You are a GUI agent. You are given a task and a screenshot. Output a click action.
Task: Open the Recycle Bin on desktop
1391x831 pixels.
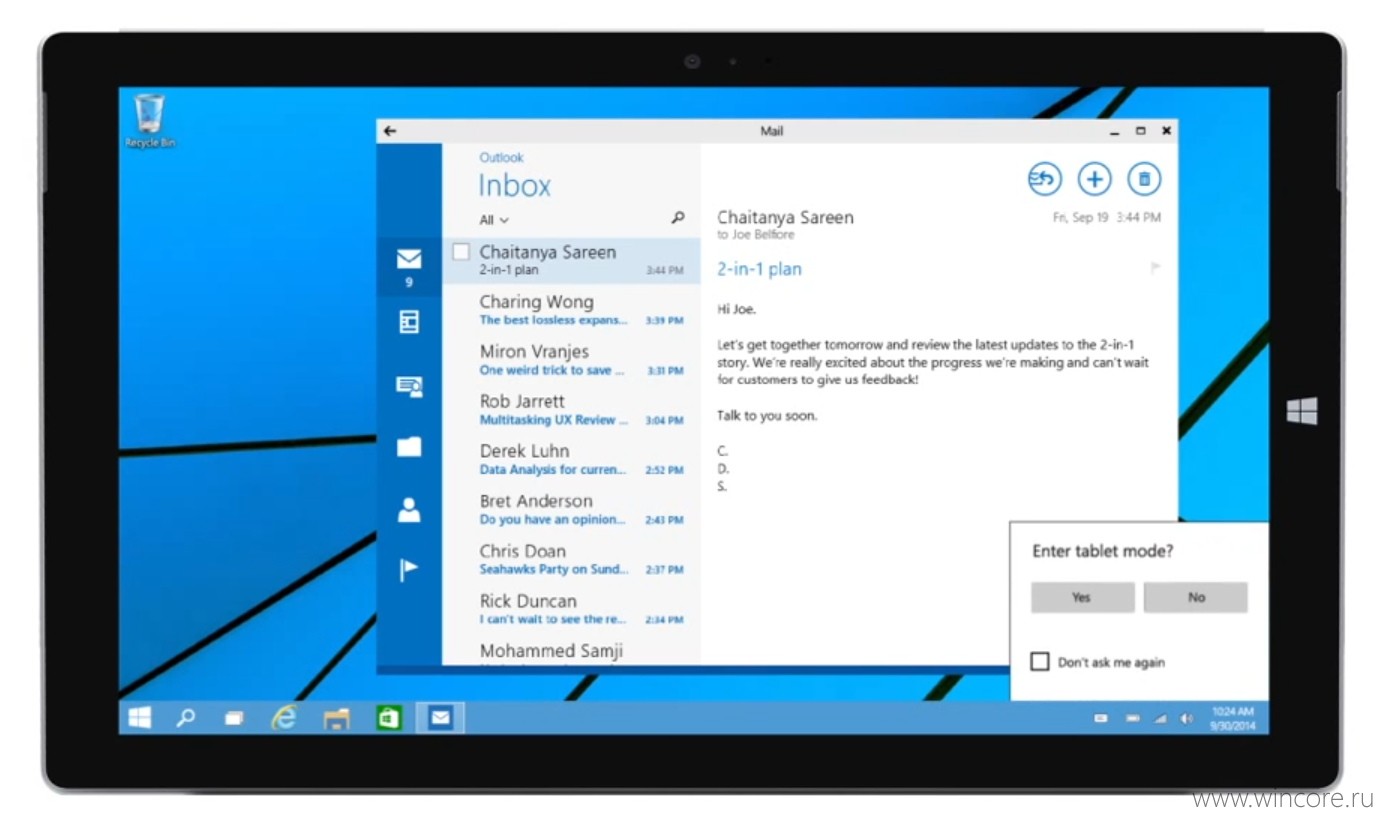point(150,121)
